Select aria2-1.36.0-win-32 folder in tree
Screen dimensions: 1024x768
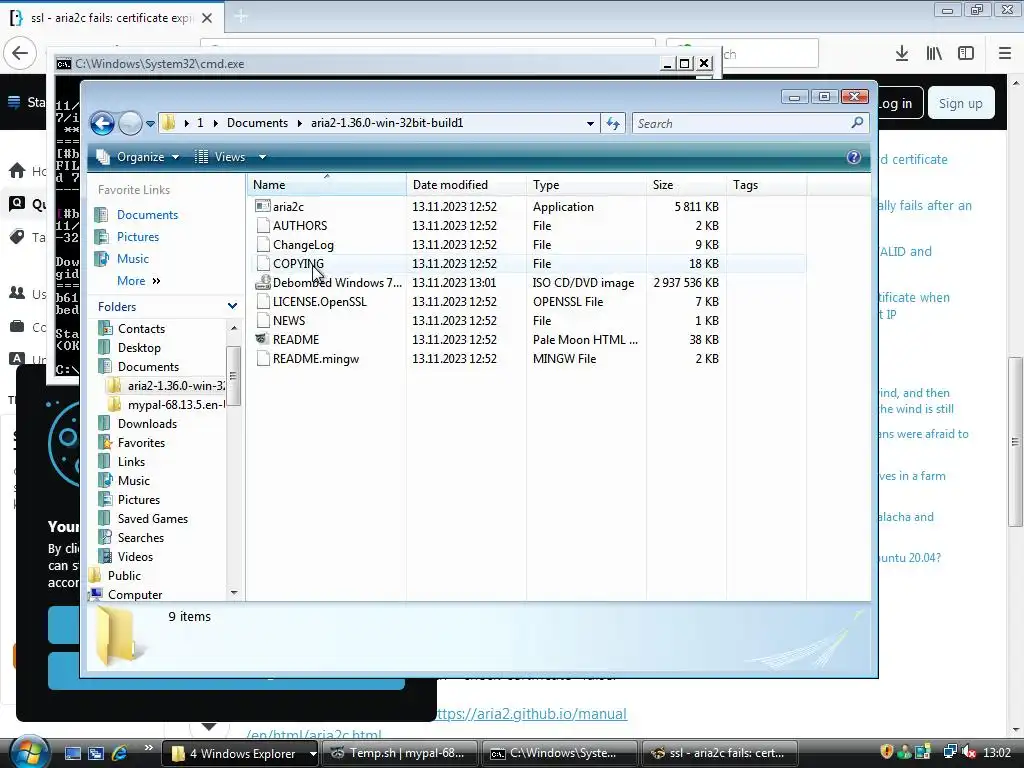coord(176,385)
